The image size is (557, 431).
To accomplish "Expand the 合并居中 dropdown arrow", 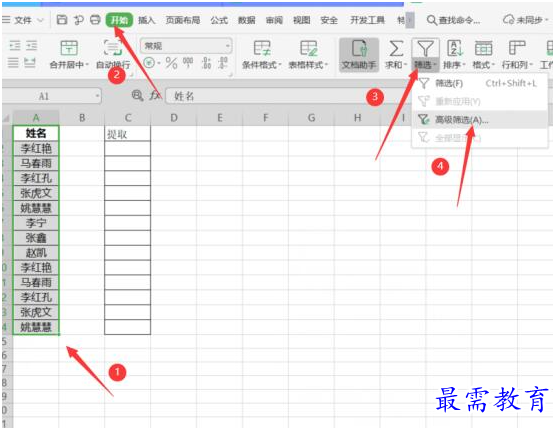I will [x=87, y=65].
